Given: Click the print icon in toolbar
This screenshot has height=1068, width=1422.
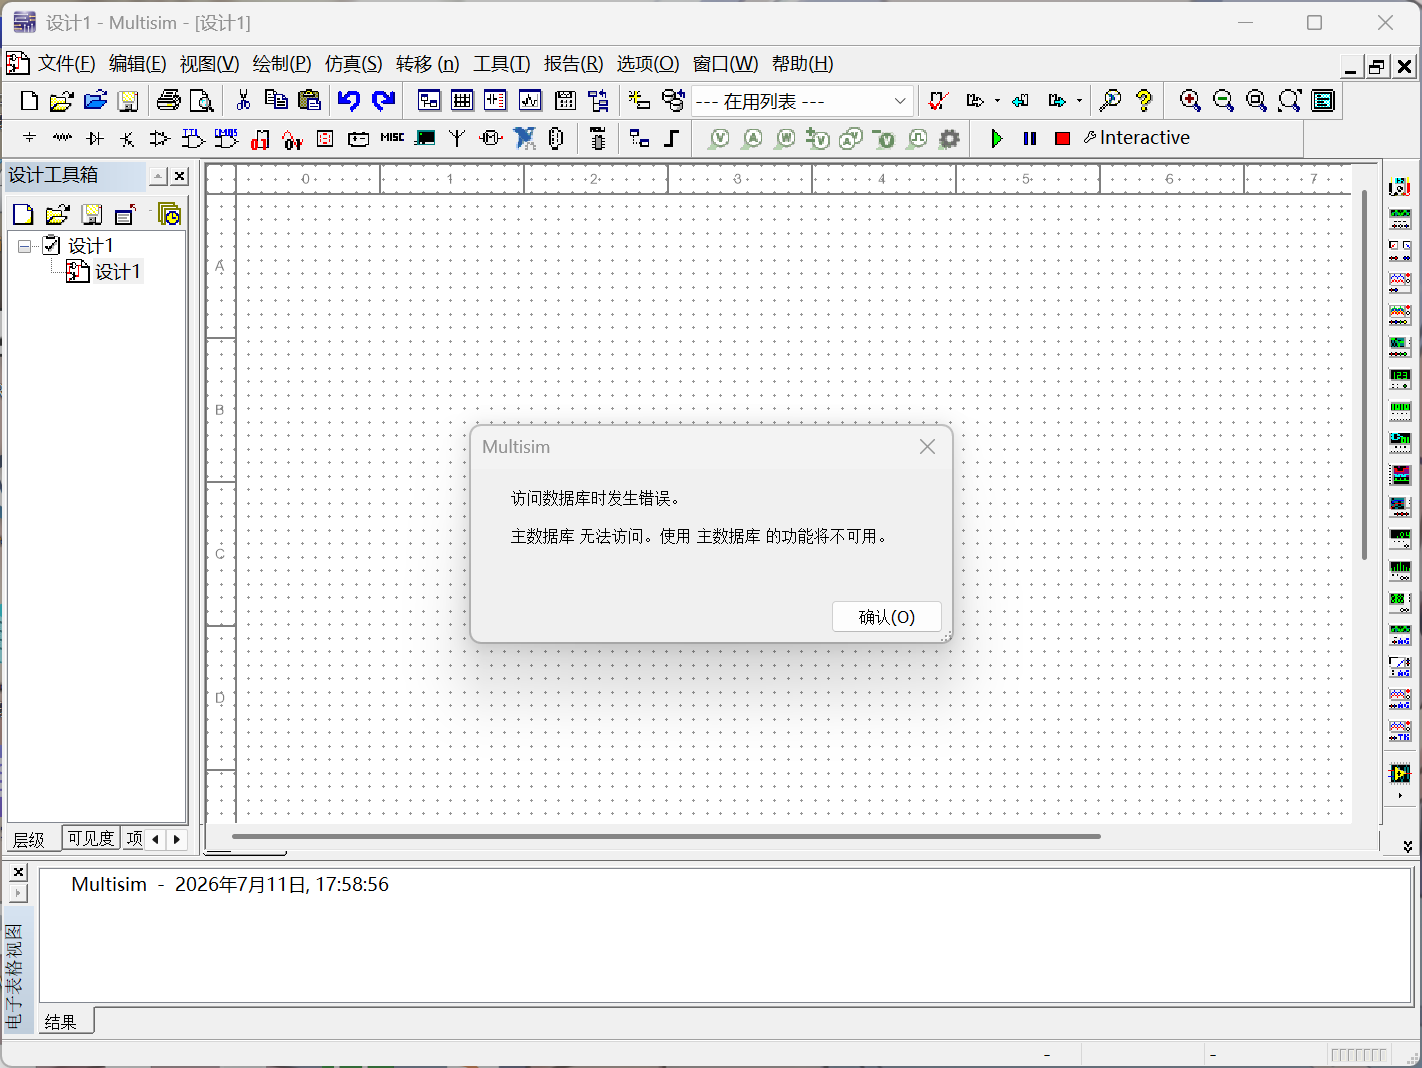Looking at the screenshot, I should pyautogui.click(x=169, y=100).
